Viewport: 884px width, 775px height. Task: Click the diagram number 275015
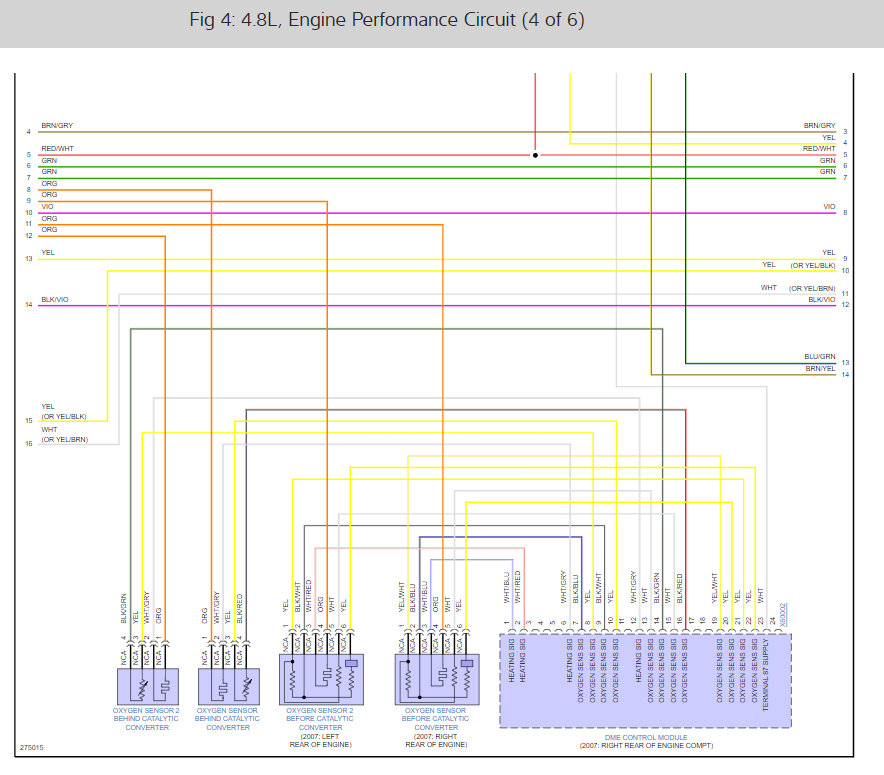[x=32, y=747]
